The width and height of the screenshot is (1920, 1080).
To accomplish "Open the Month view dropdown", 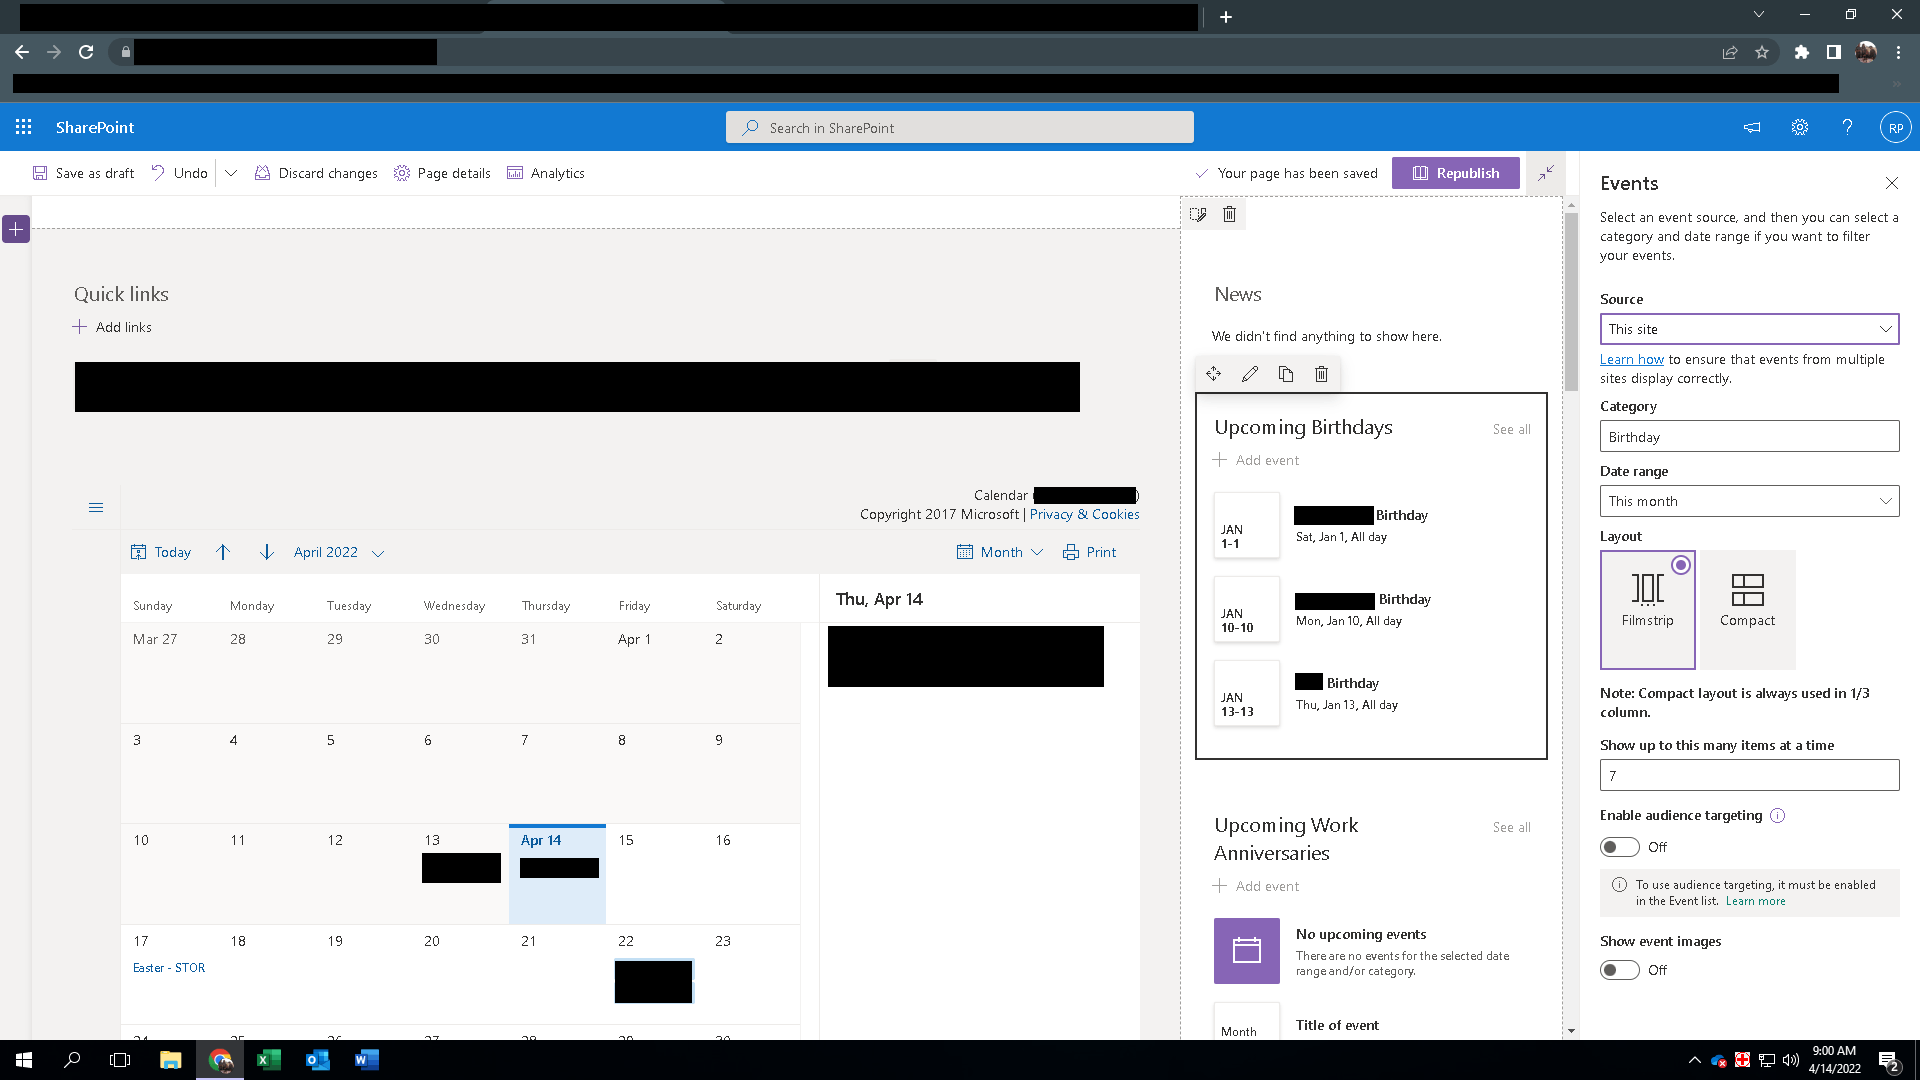I will point(1000,552).
